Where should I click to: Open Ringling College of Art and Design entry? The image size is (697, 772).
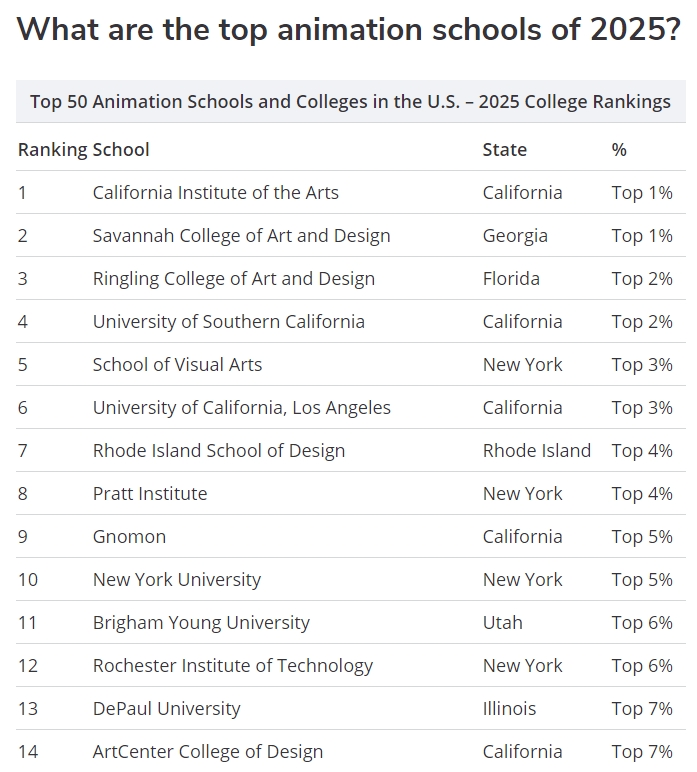234,279
